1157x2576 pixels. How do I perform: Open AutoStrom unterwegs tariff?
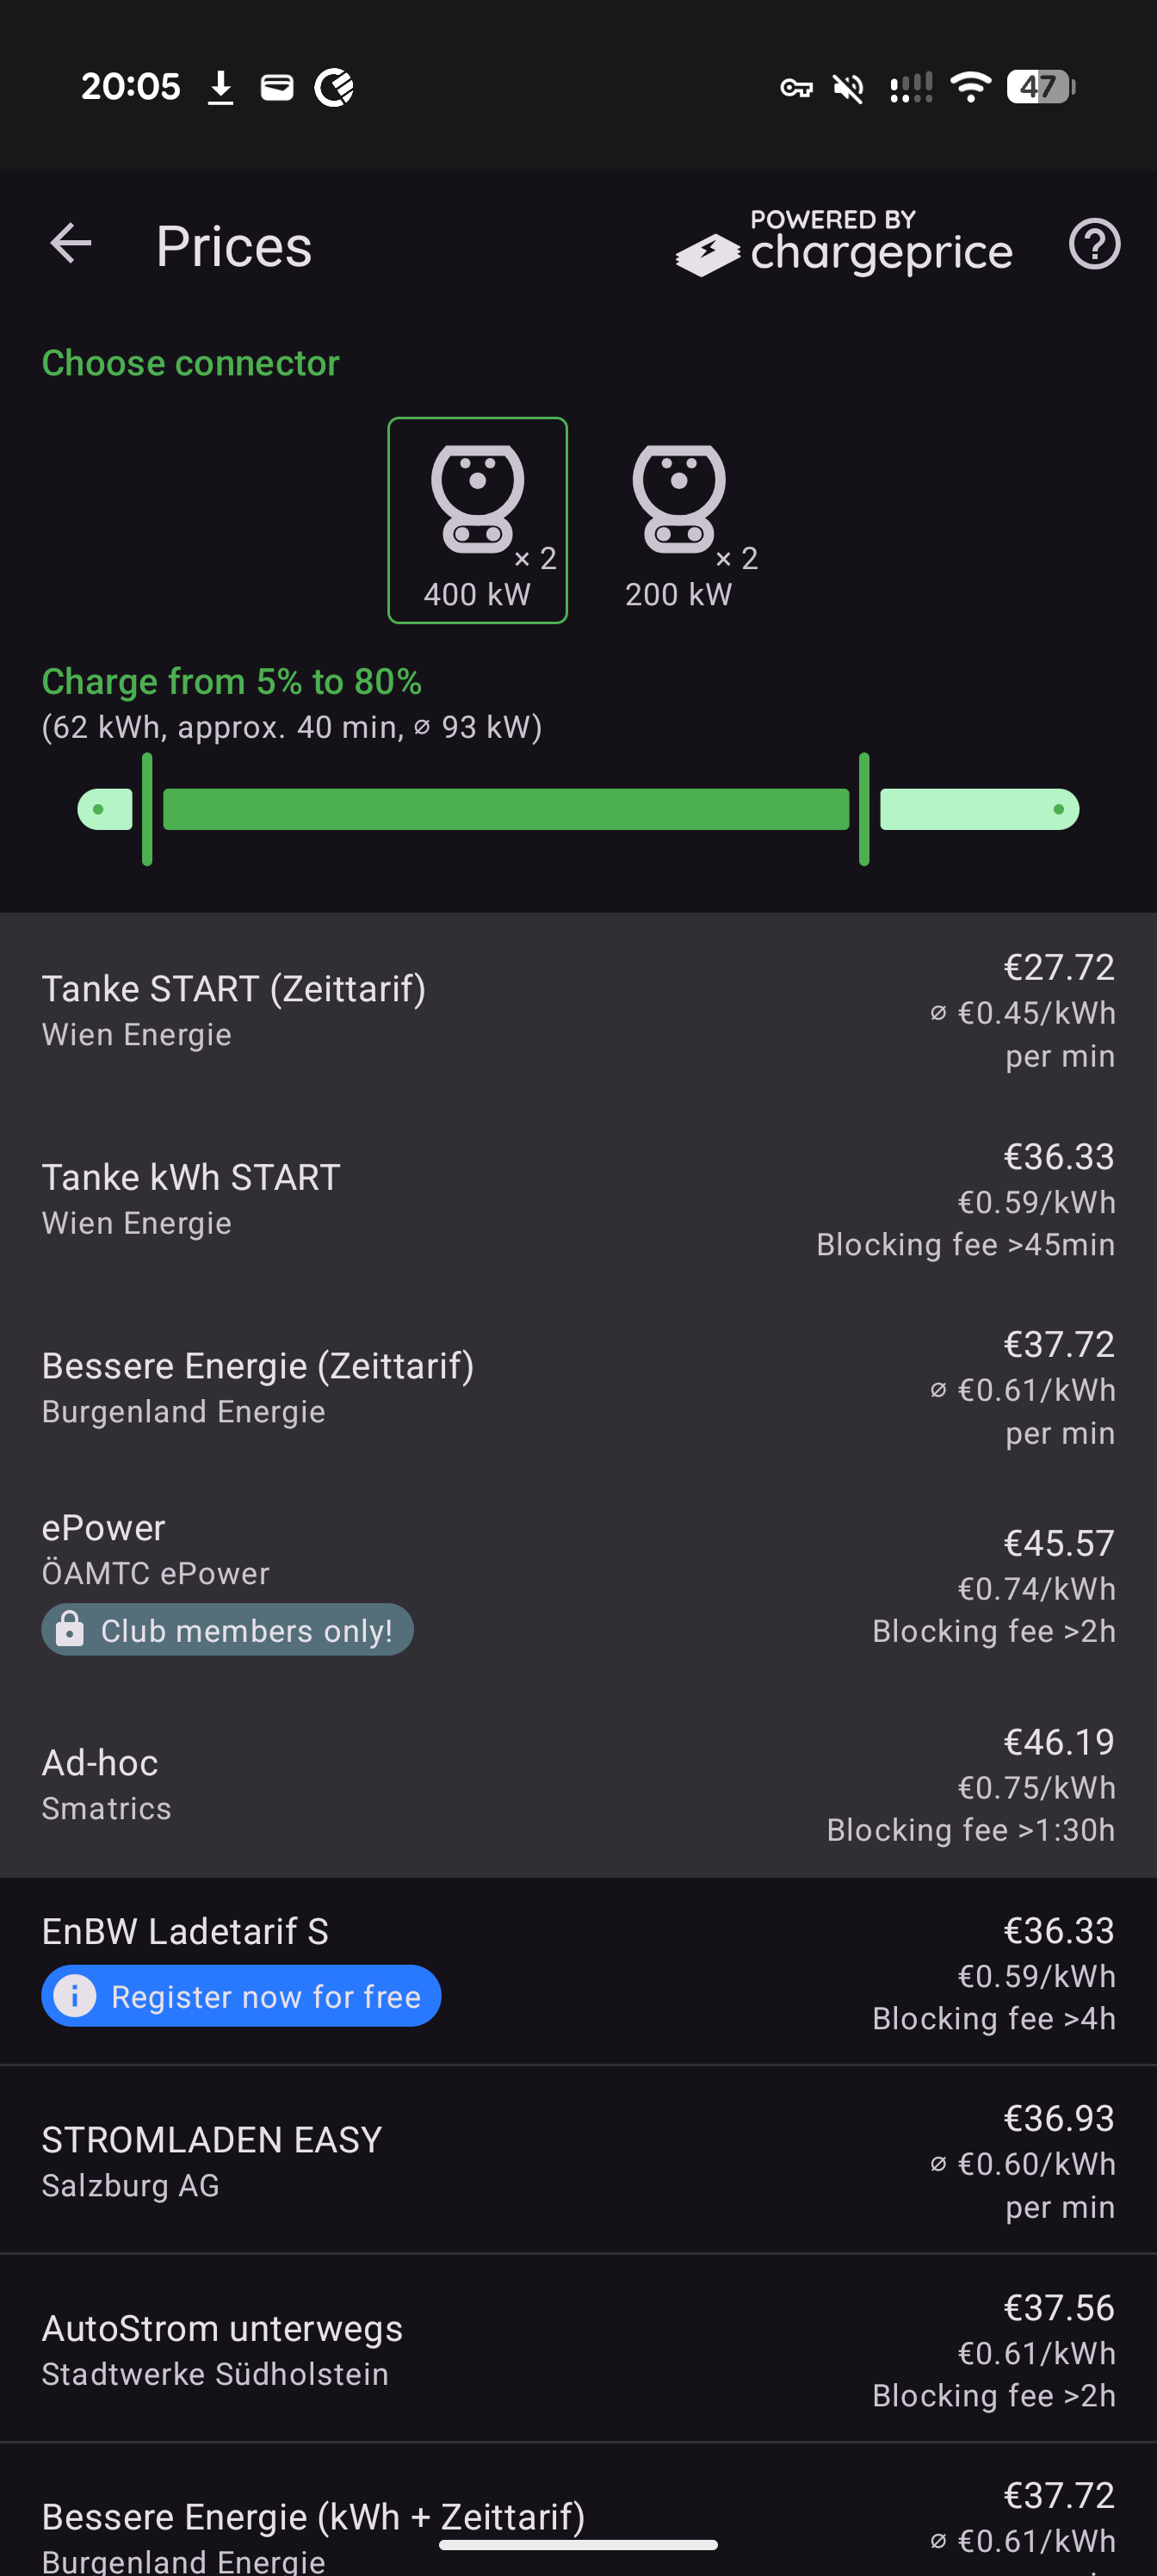tap(578, 2349)
